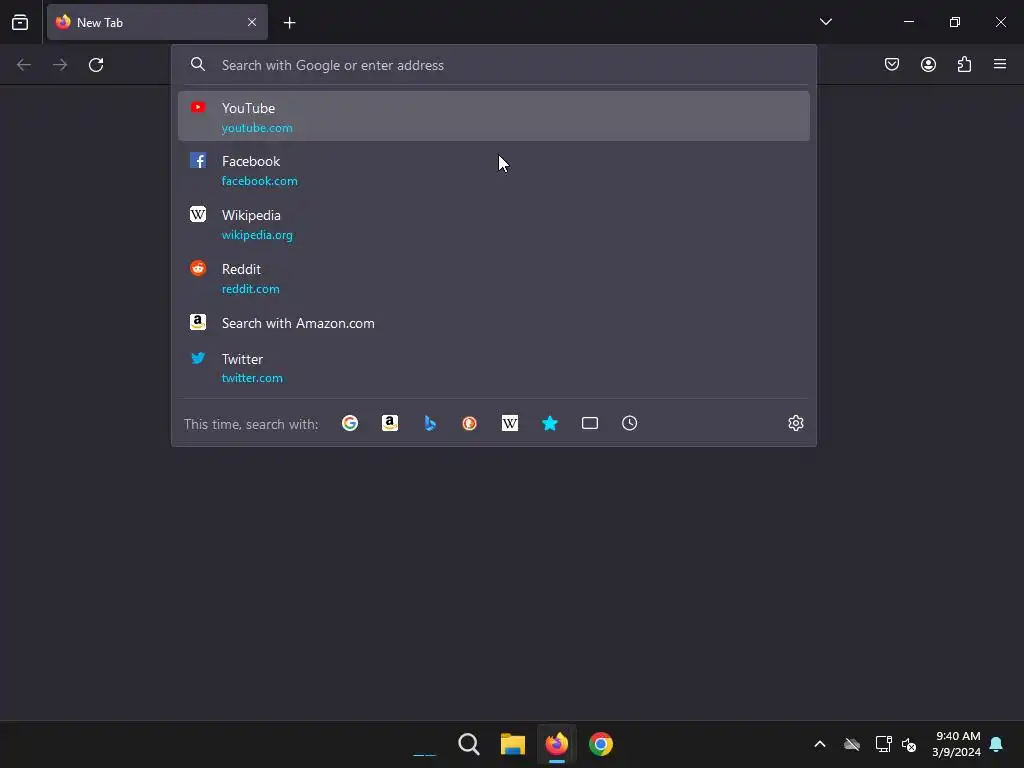Open the List all tabs chevron
This screenshot has width=1024, height=768.
825,22
